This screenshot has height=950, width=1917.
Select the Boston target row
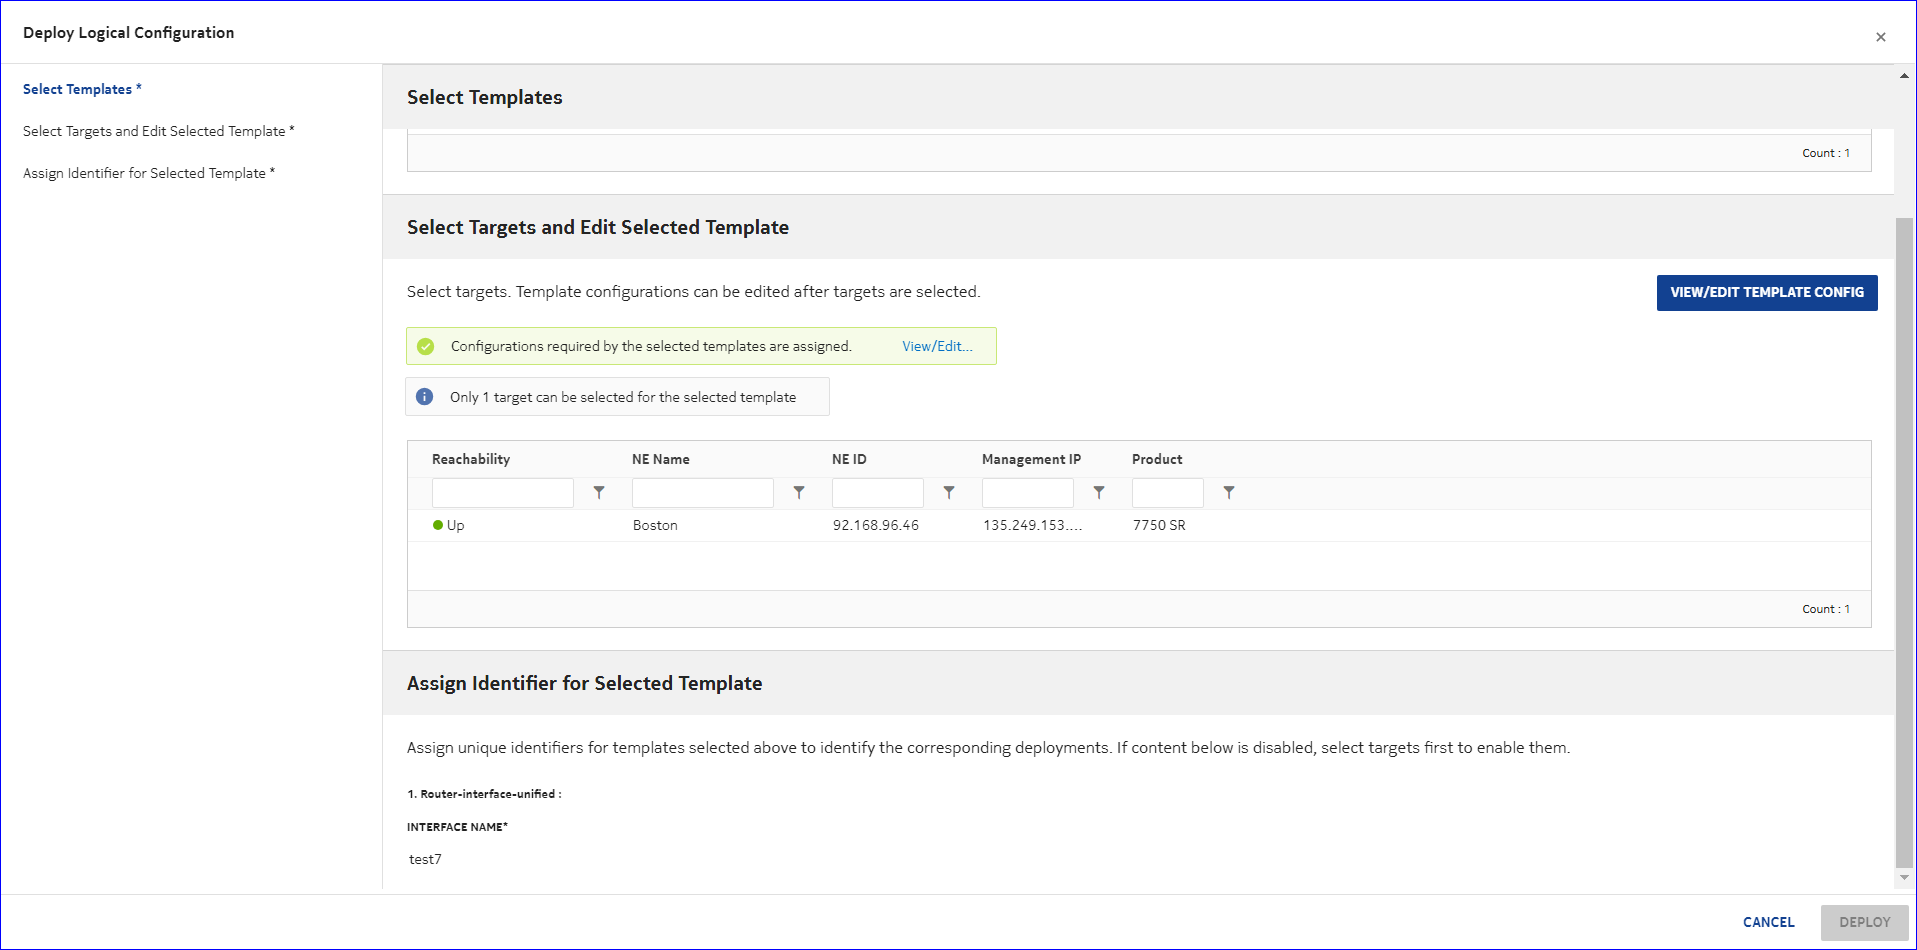point(655,526)
